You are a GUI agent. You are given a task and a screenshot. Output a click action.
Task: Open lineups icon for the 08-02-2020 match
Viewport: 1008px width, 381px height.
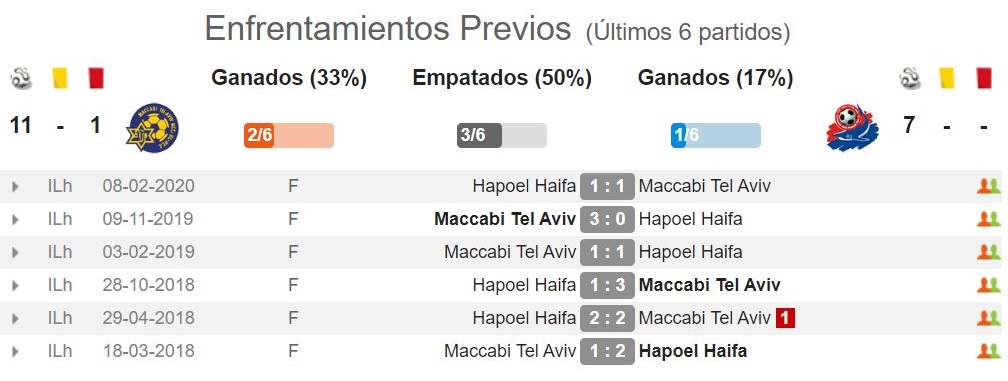[988, 186]
